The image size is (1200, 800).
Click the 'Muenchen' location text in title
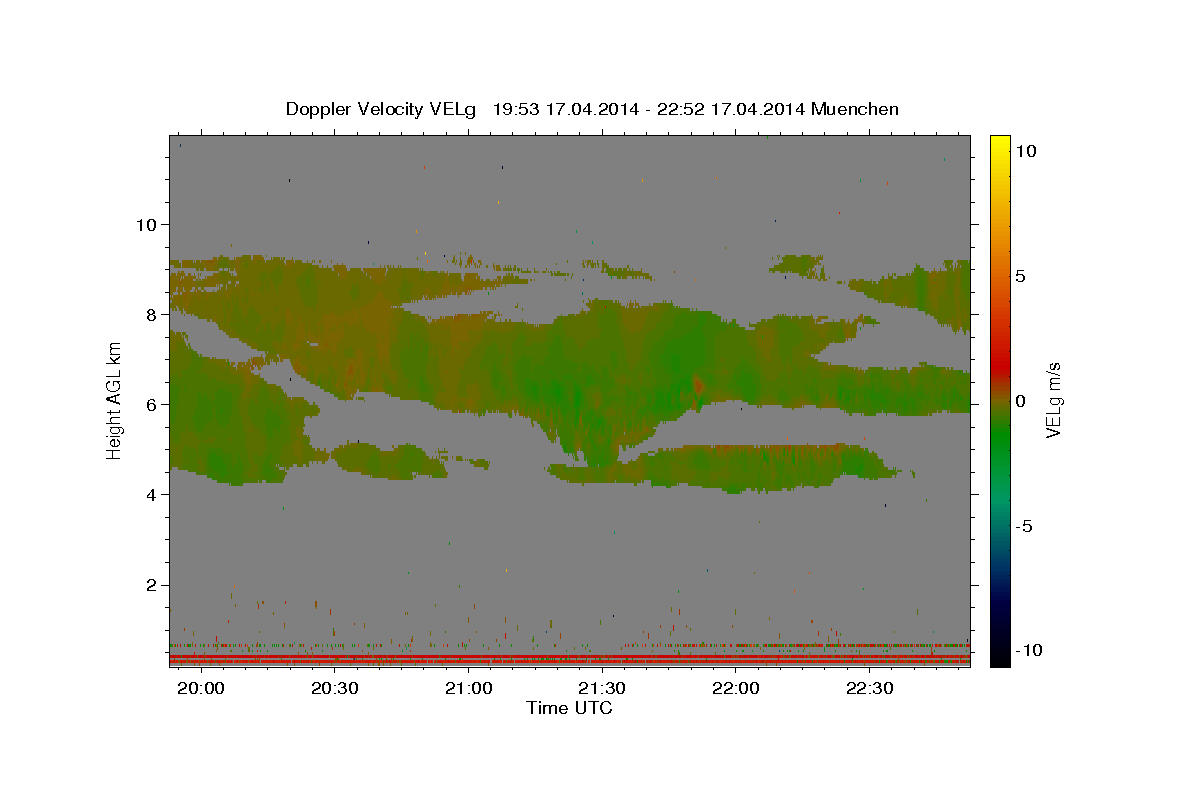[x=855, y=109]
